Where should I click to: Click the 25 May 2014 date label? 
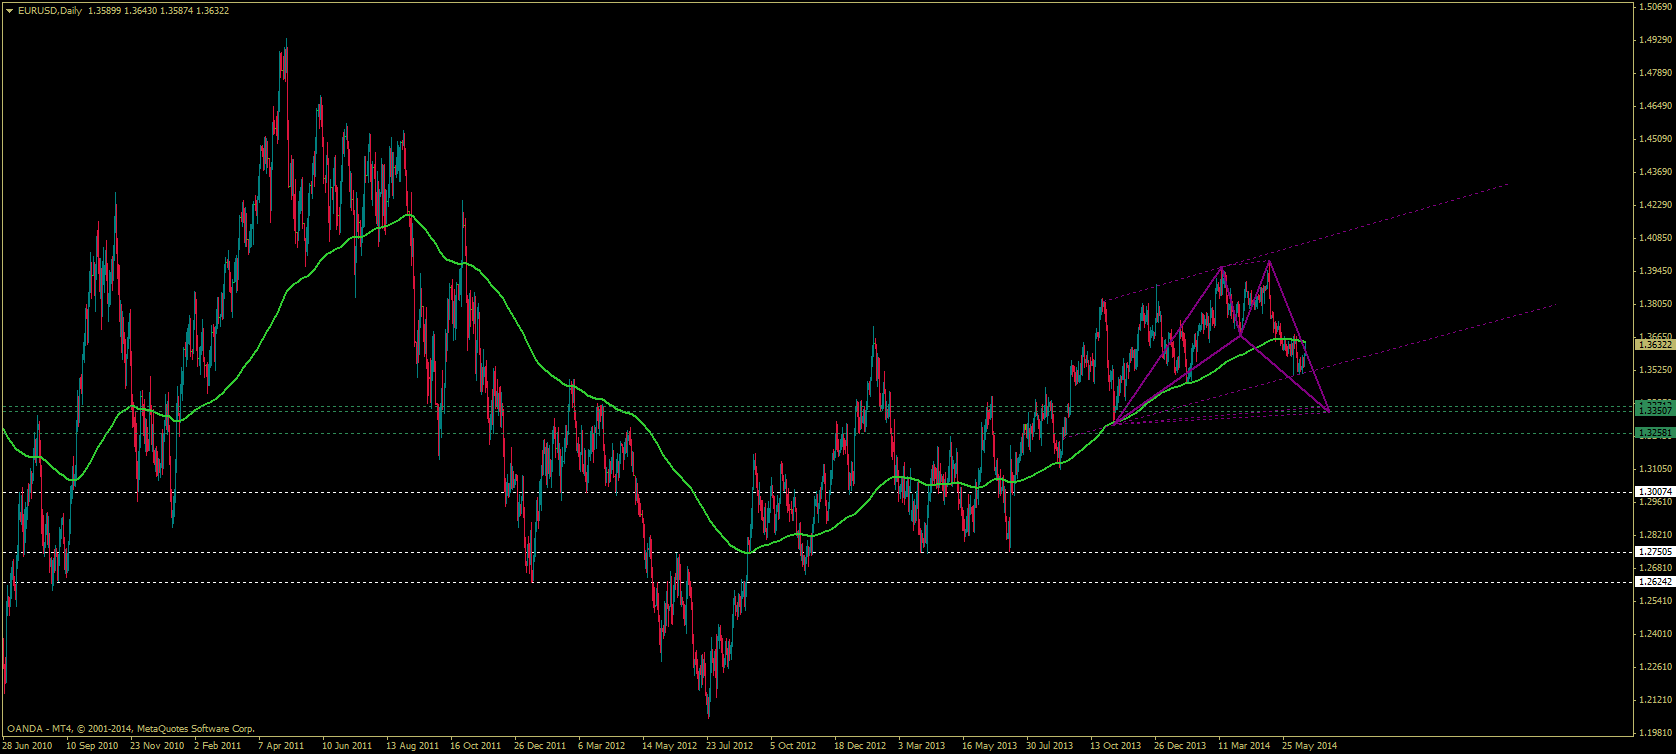click(1309, 746)
